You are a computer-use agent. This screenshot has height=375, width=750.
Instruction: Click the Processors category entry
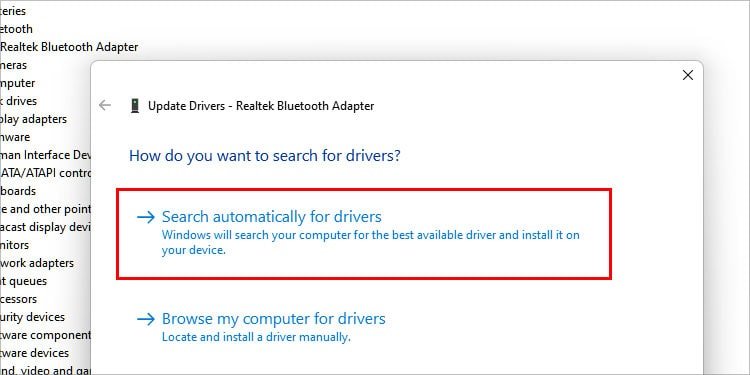(x=19, y=299)
